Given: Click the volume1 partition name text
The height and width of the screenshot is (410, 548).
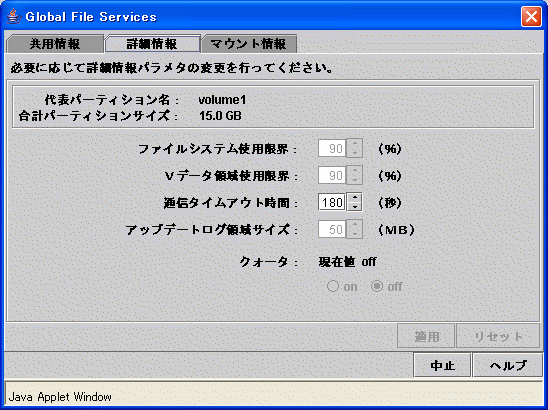Looking at the screenshot, I should tap(222, 100).
